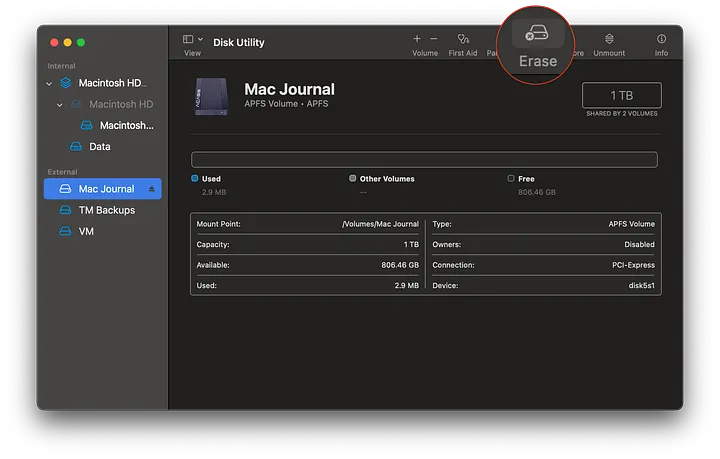Click the 806.46 GB Available value

pyautogui.click(x=400, y=265)
